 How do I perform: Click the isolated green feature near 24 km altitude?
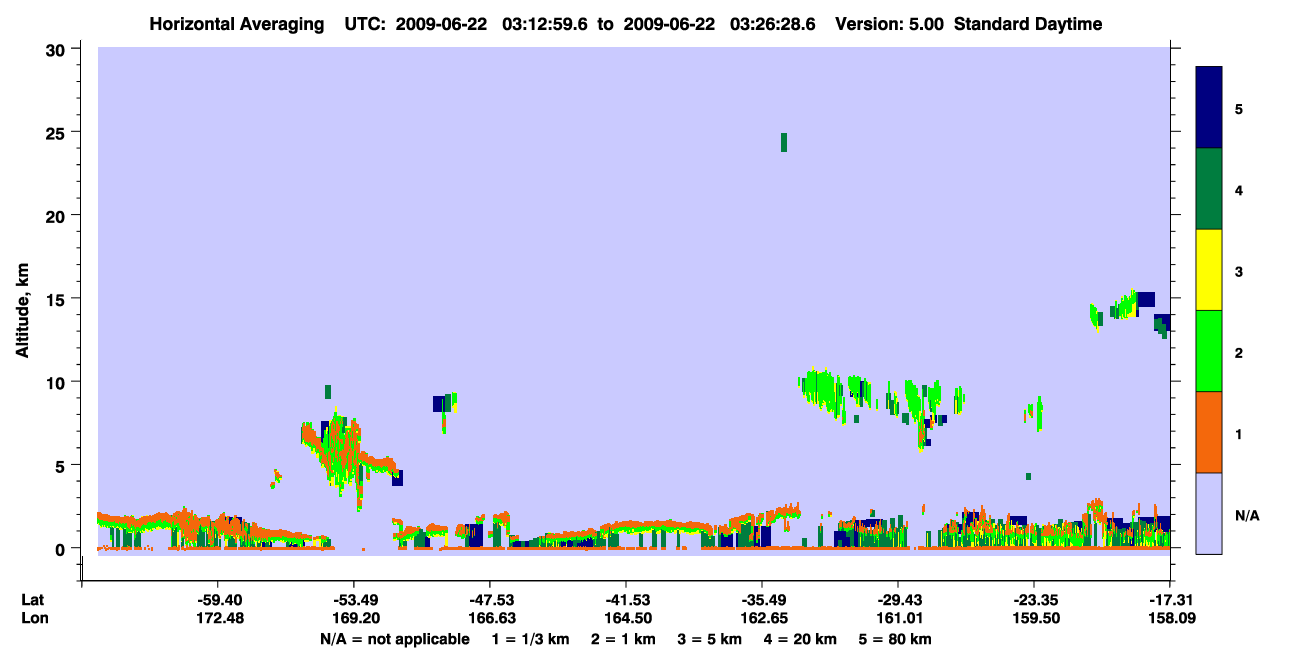pos(784,142)
